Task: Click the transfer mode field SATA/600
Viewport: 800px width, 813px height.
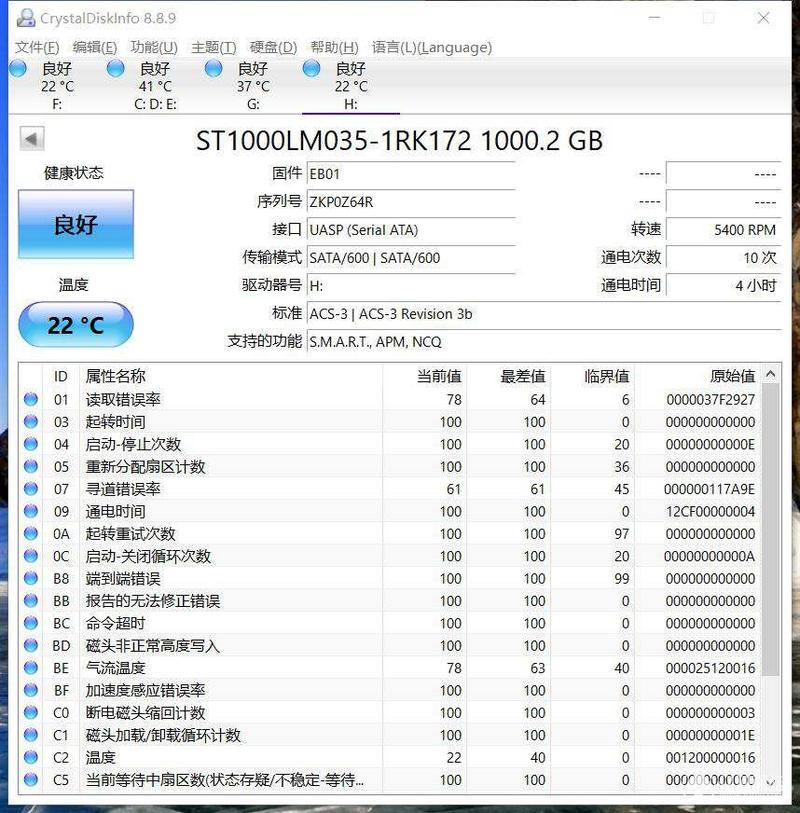Action: (411, 258)
